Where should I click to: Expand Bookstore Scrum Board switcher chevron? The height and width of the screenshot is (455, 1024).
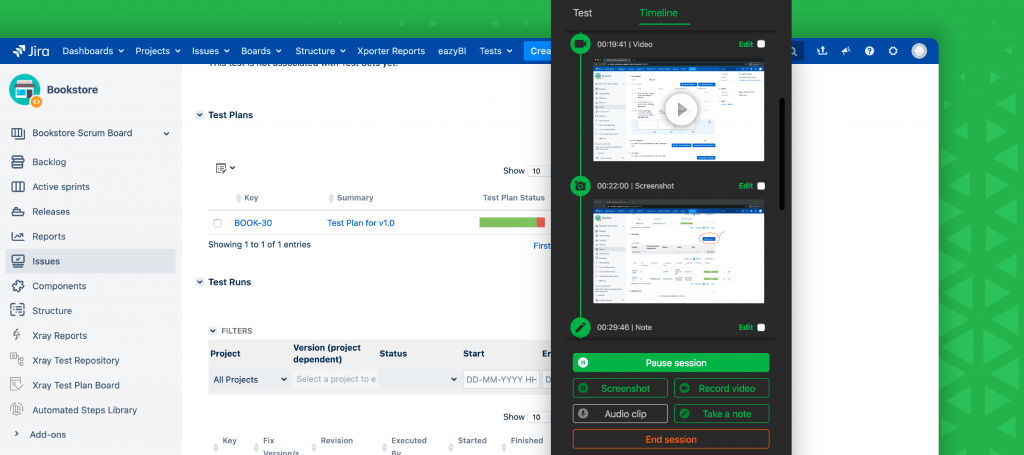167,134
